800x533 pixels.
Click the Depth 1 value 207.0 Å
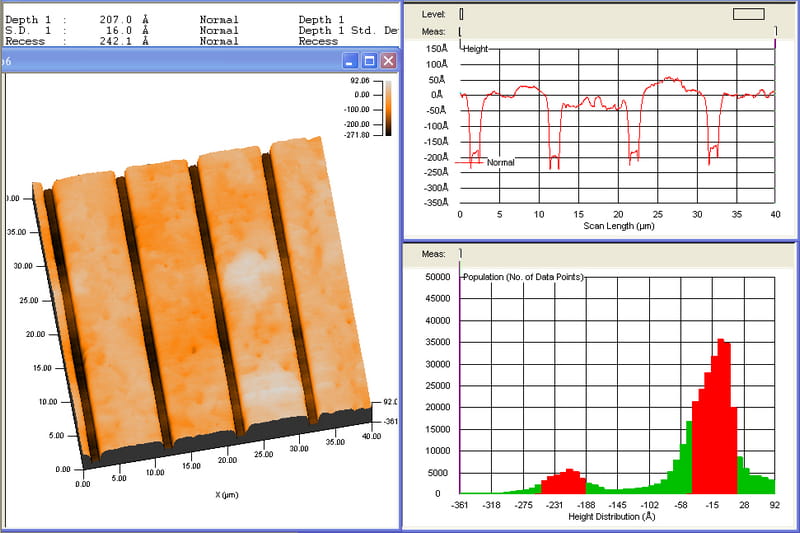click(124, 20)
